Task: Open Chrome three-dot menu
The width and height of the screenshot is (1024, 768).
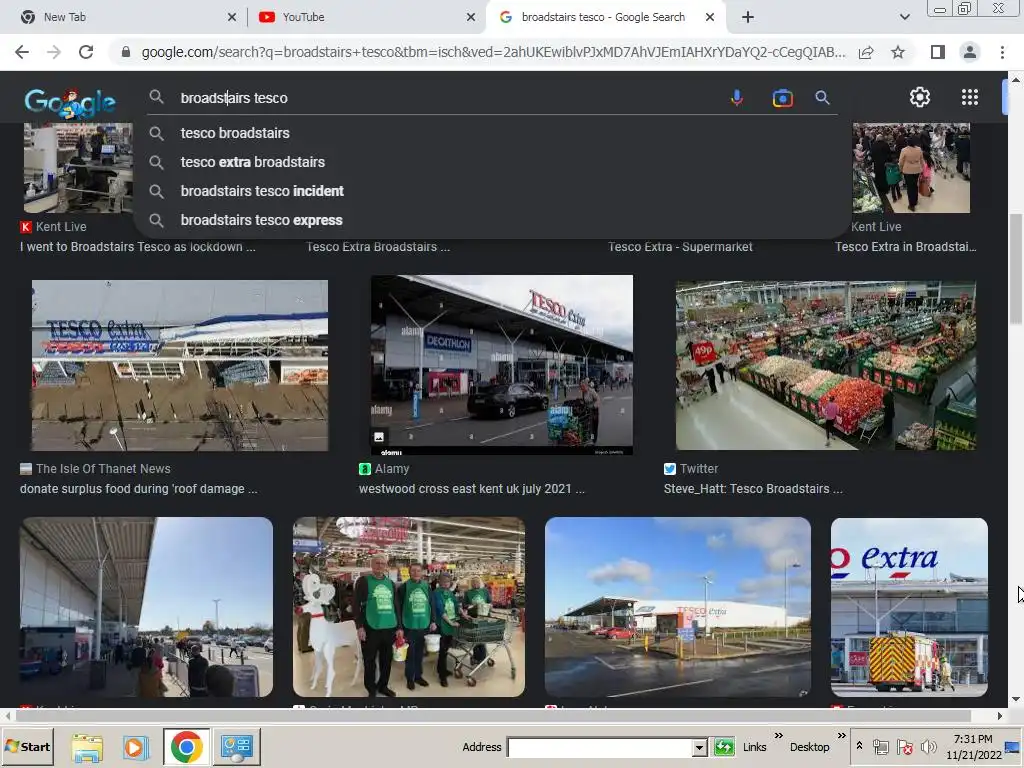Action: [1002, 52]
